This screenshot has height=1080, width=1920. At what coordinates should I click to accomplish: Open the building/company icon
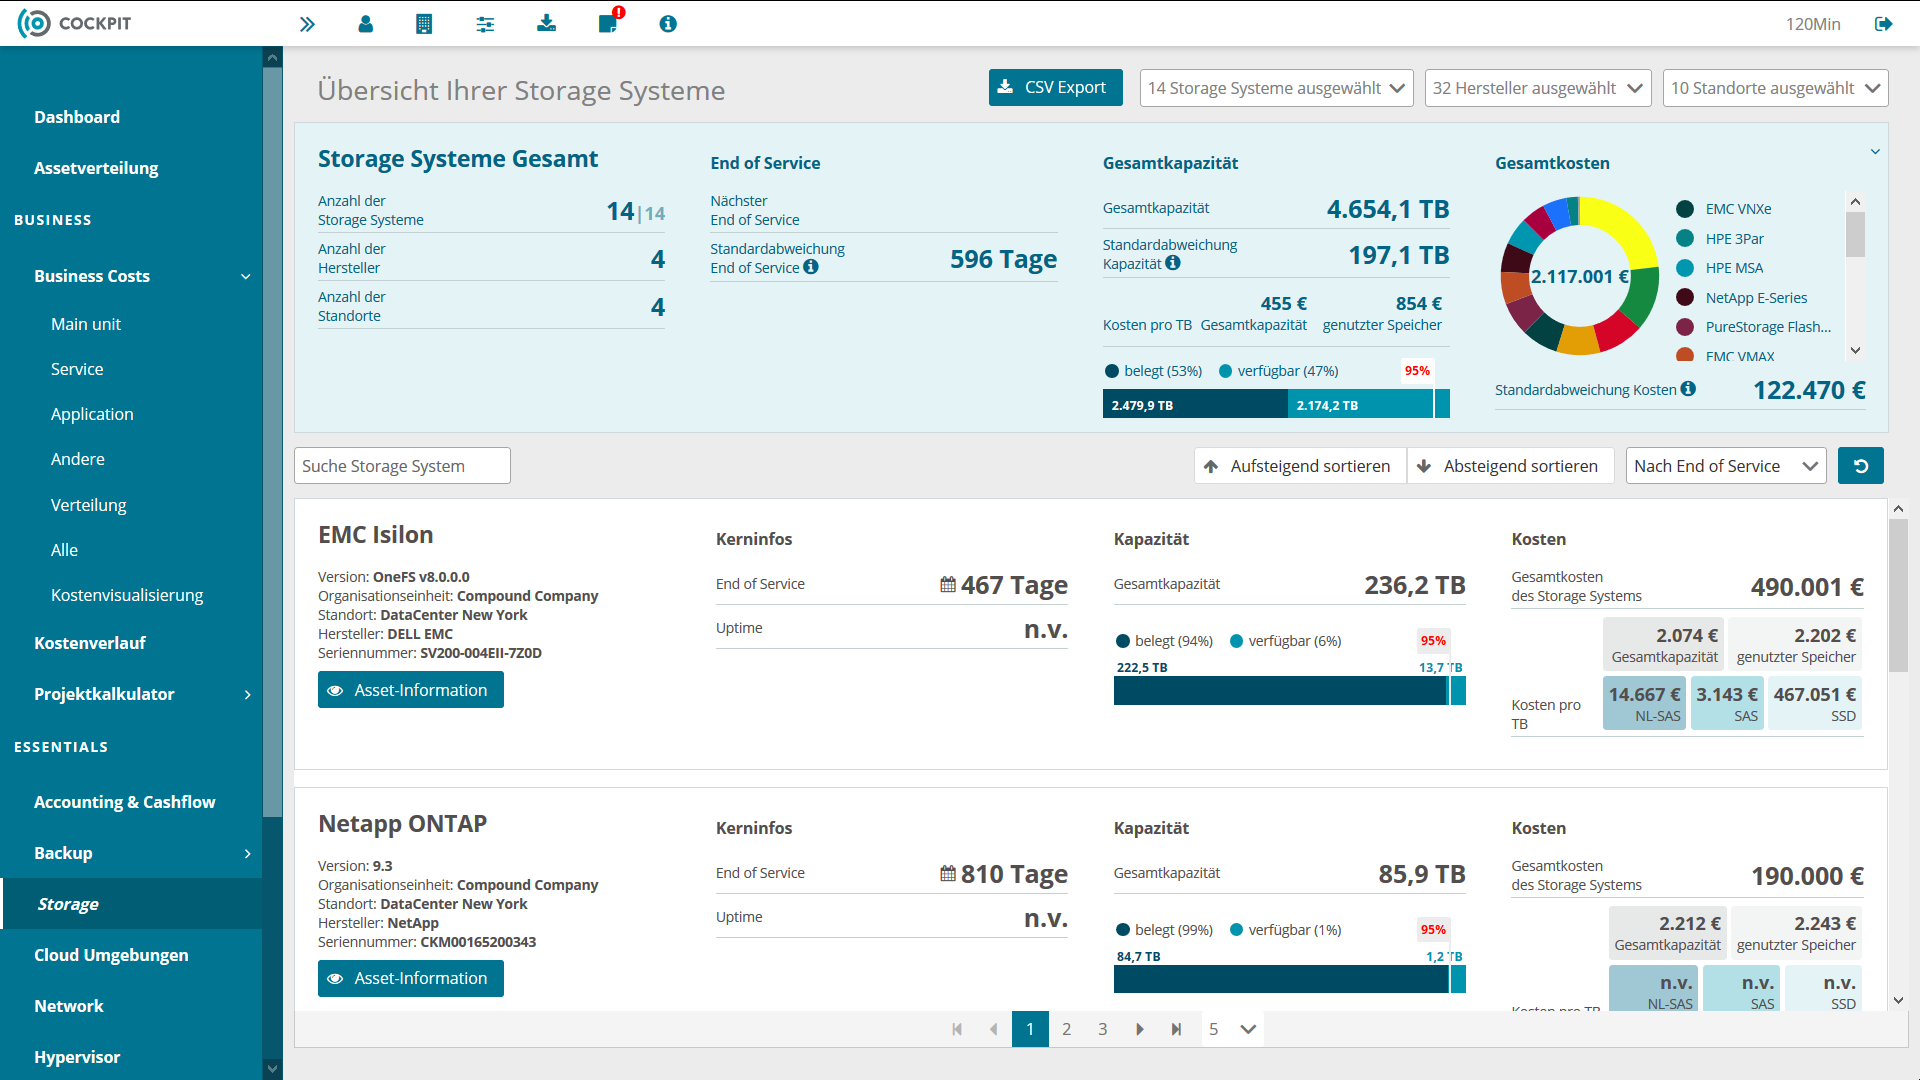424,24
